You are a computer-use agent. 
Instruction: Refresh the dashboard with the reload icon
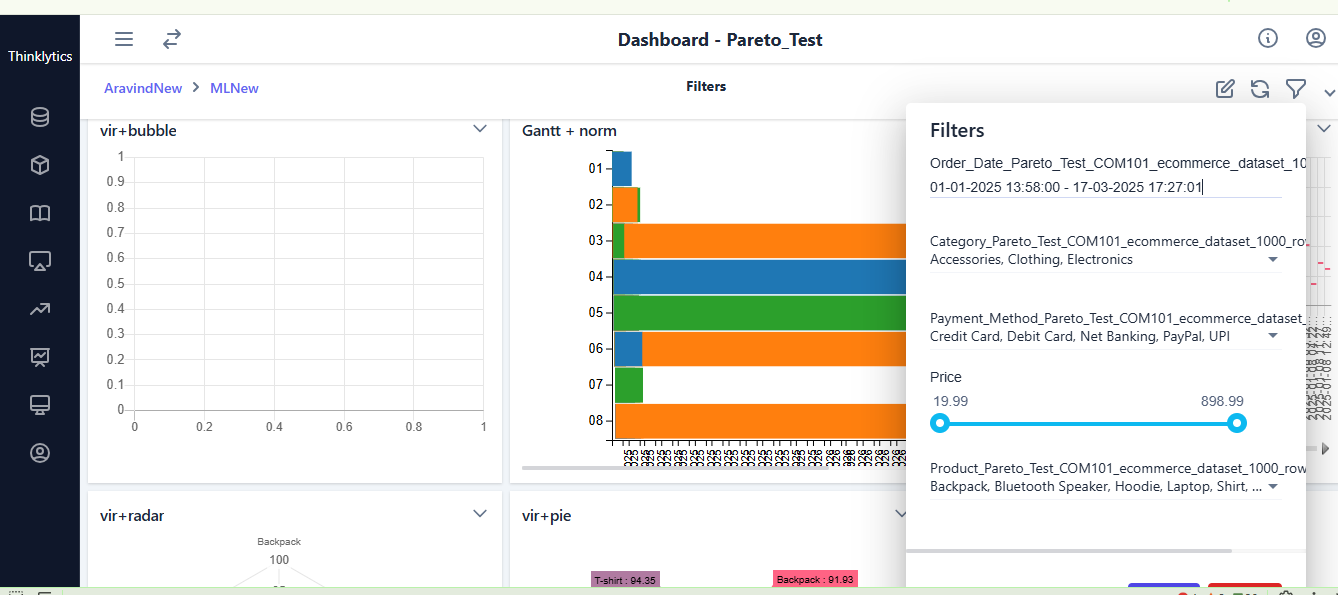point(1260,89)
